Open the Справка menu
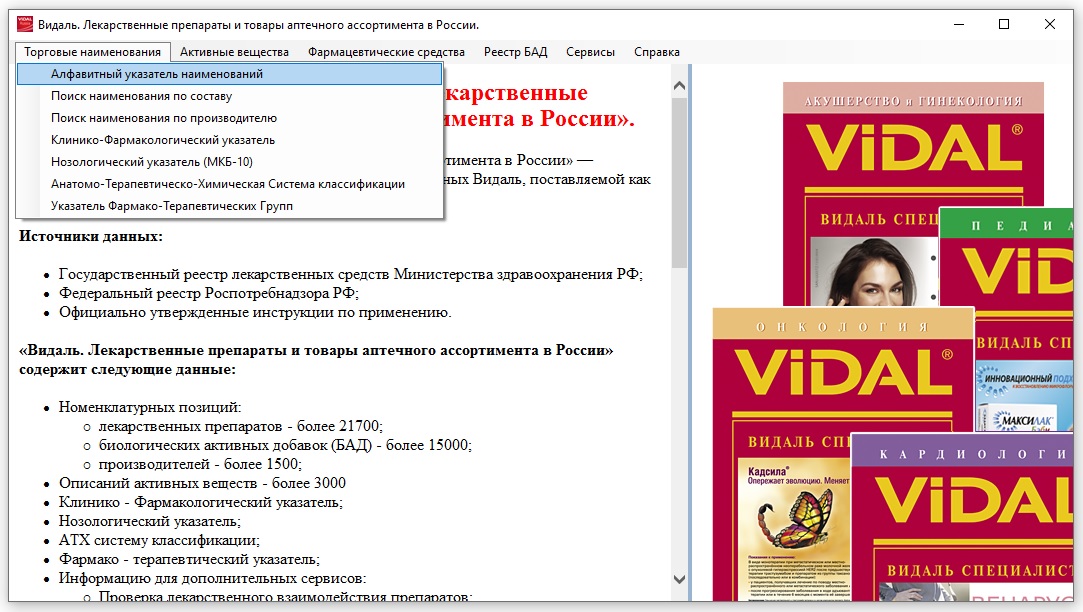 pos(656,52)
